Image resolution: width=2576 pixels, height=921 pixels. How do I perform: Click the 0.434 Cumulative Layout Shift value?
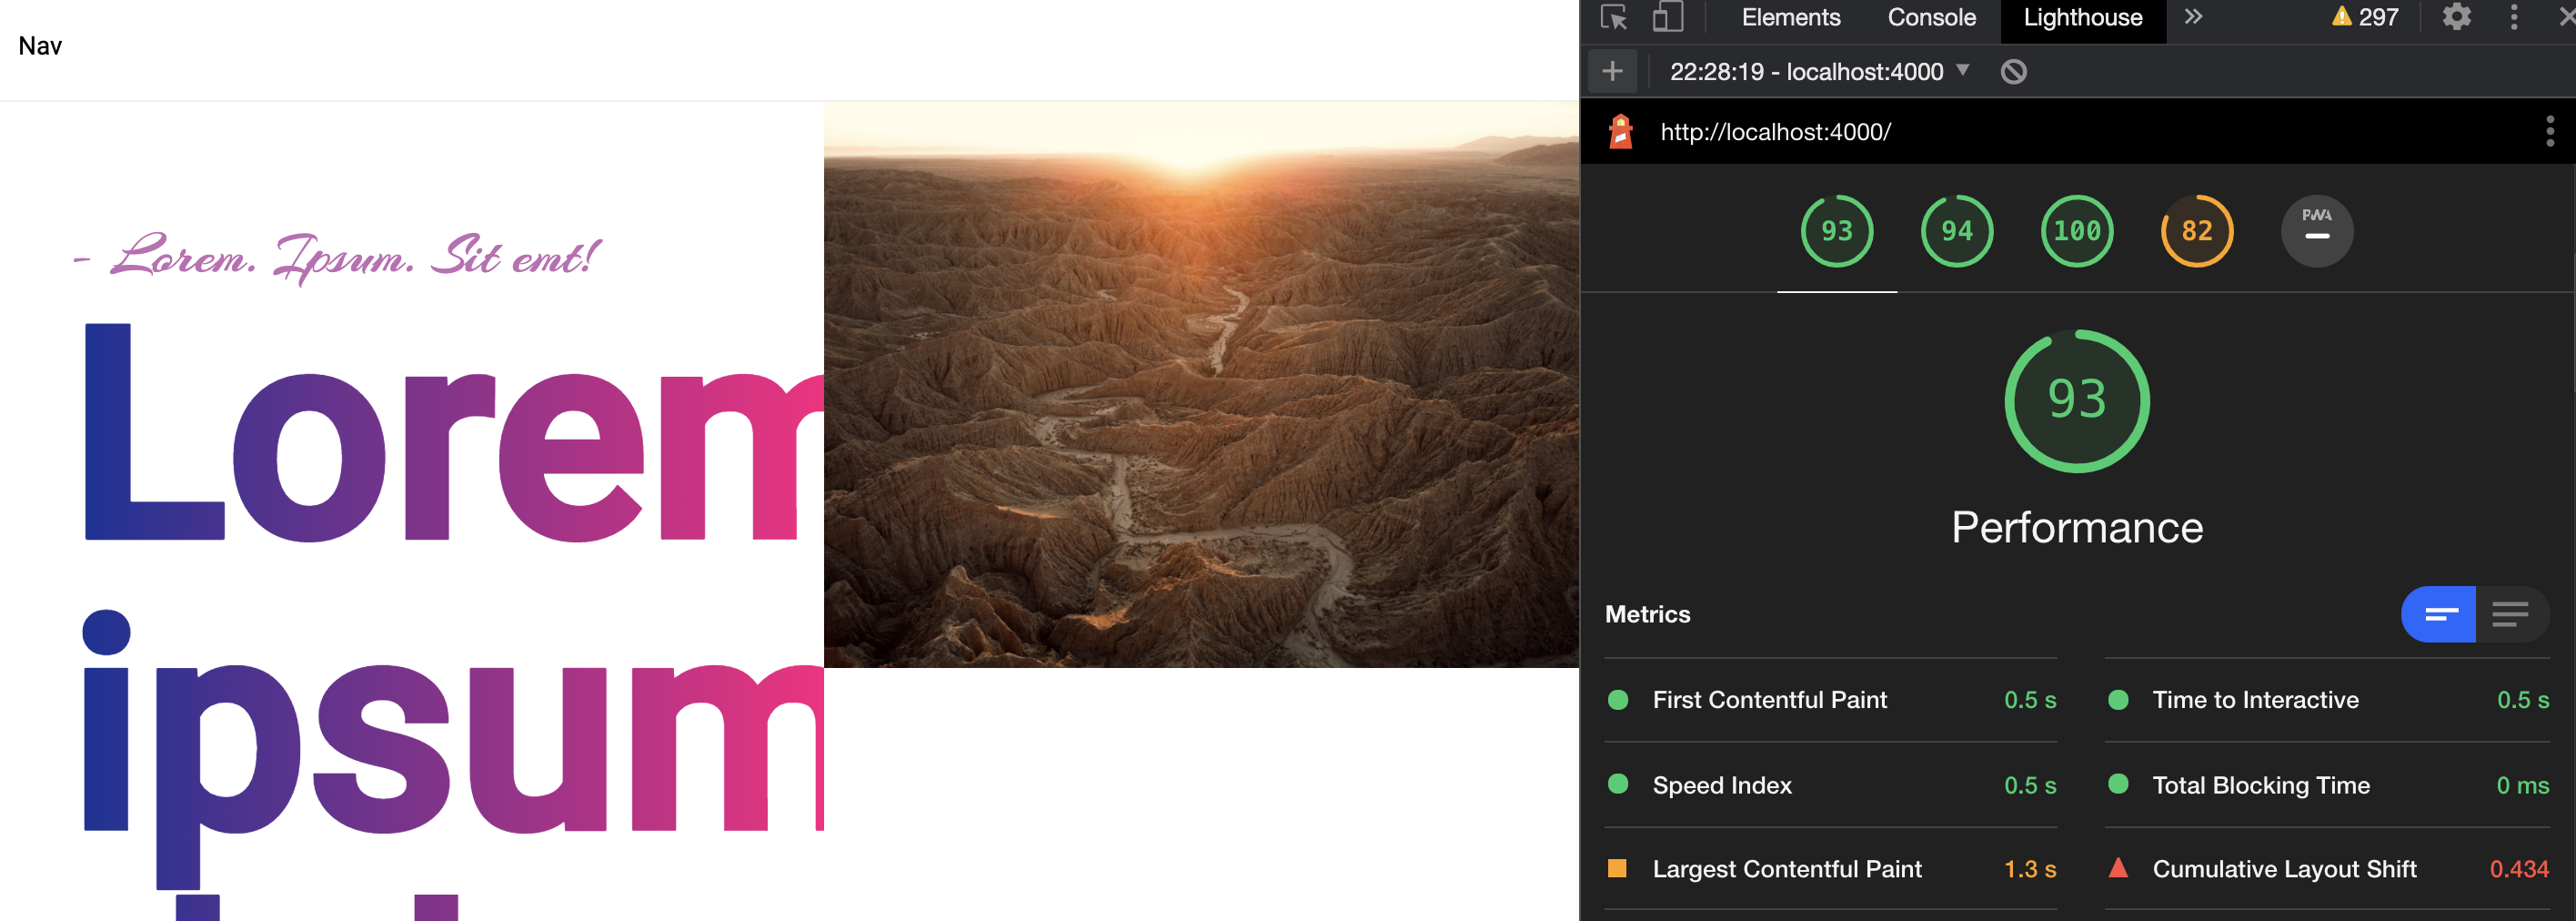(x=2519, y=869)
